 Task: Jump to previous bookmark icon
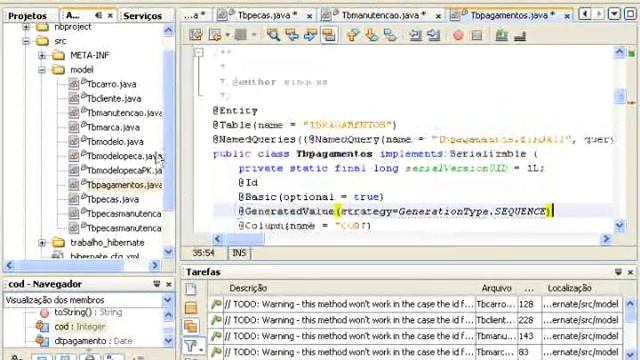(353, 35)
